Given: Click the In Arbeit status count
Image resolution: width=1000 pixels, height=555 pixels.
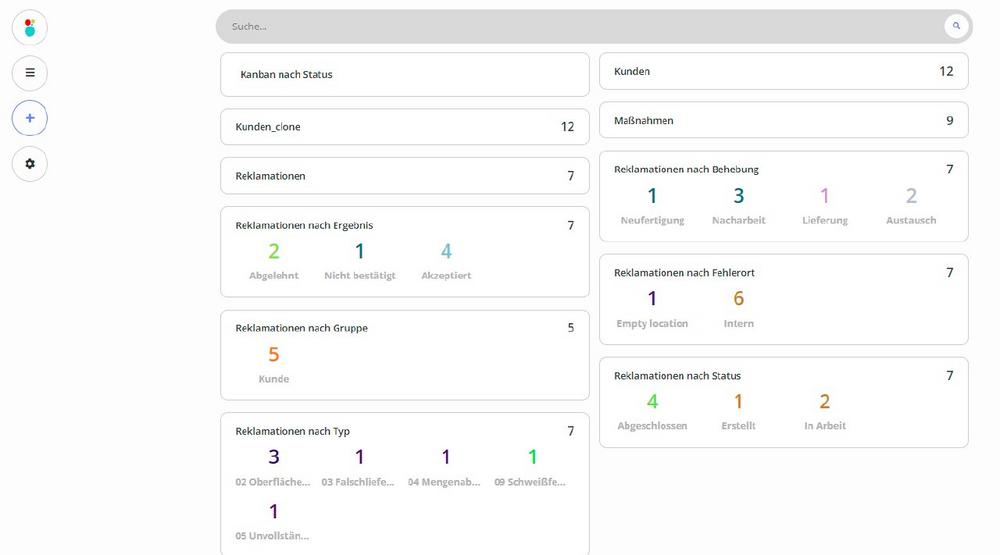Looking at the screenshot, I should click(x=824, y=402).
